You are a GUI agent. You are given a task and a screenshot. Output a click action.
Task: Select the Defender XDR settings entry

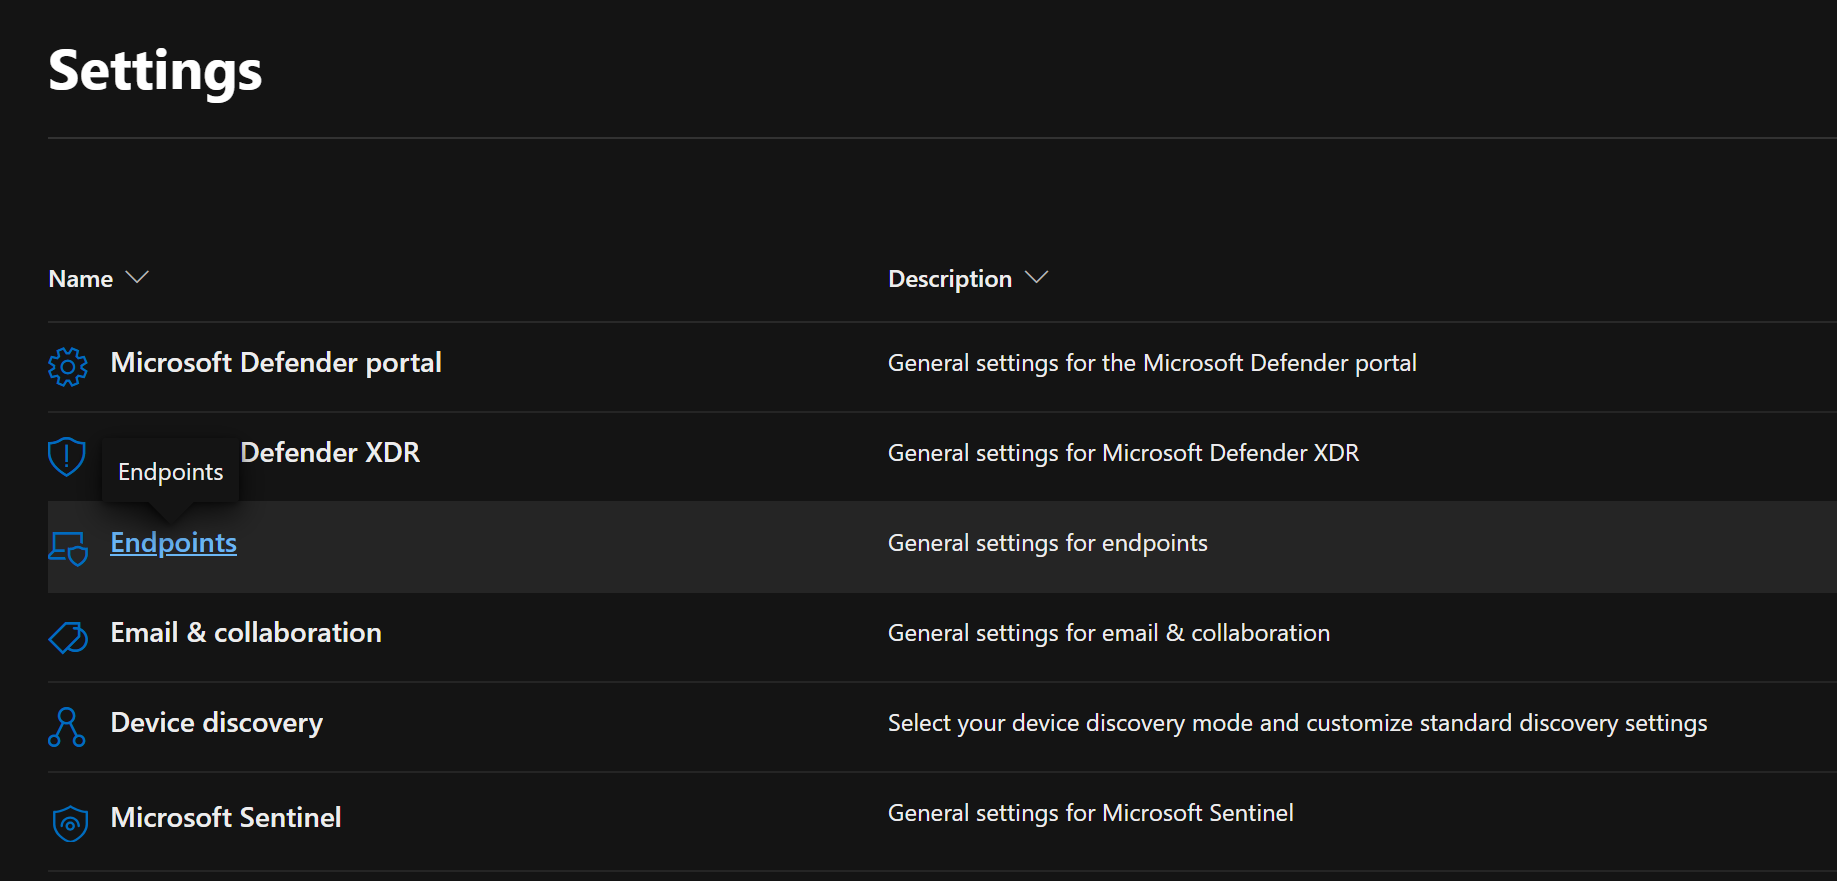330,453
